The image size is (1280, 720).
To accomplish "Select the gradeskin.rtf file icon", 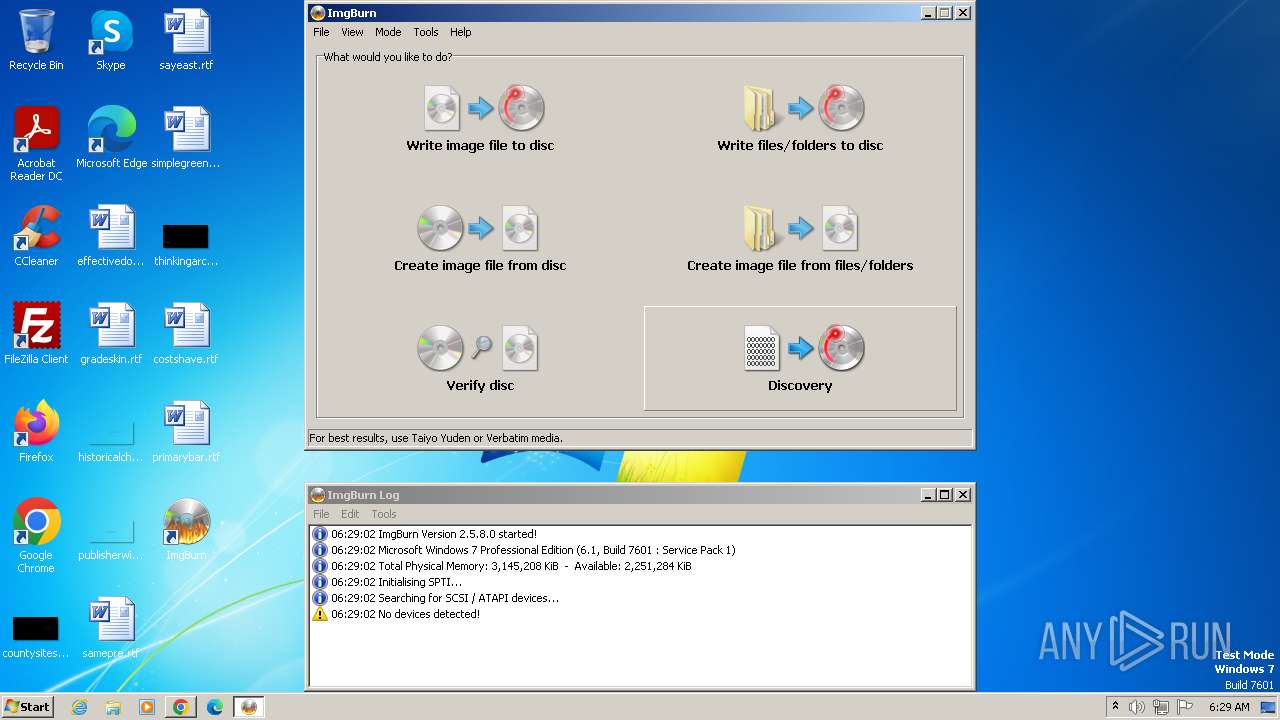I will [111, 334].
